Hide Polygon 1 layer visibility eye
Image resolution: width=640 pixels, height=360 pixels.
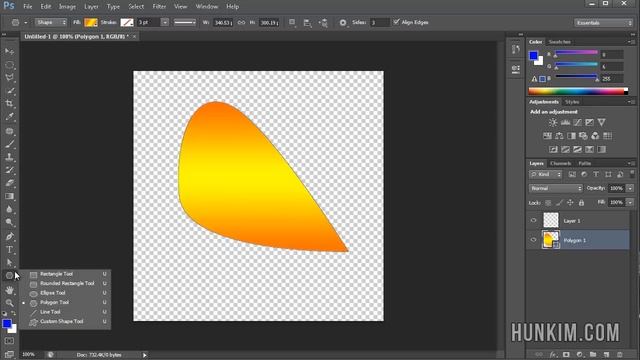pyautogui.click(x=533, y=240)
